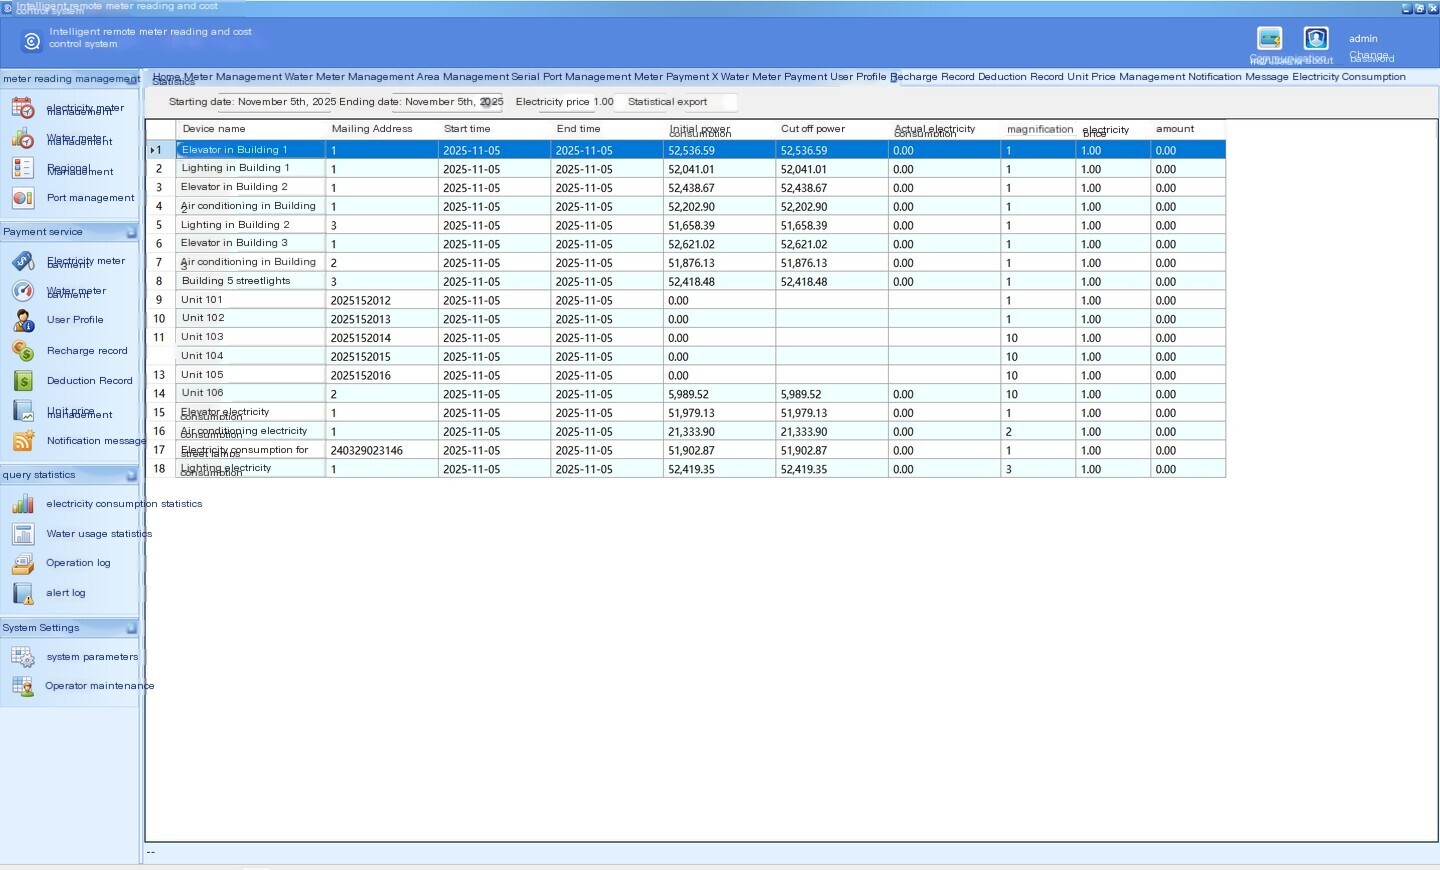Switch to Home tab

click(166, 77)
